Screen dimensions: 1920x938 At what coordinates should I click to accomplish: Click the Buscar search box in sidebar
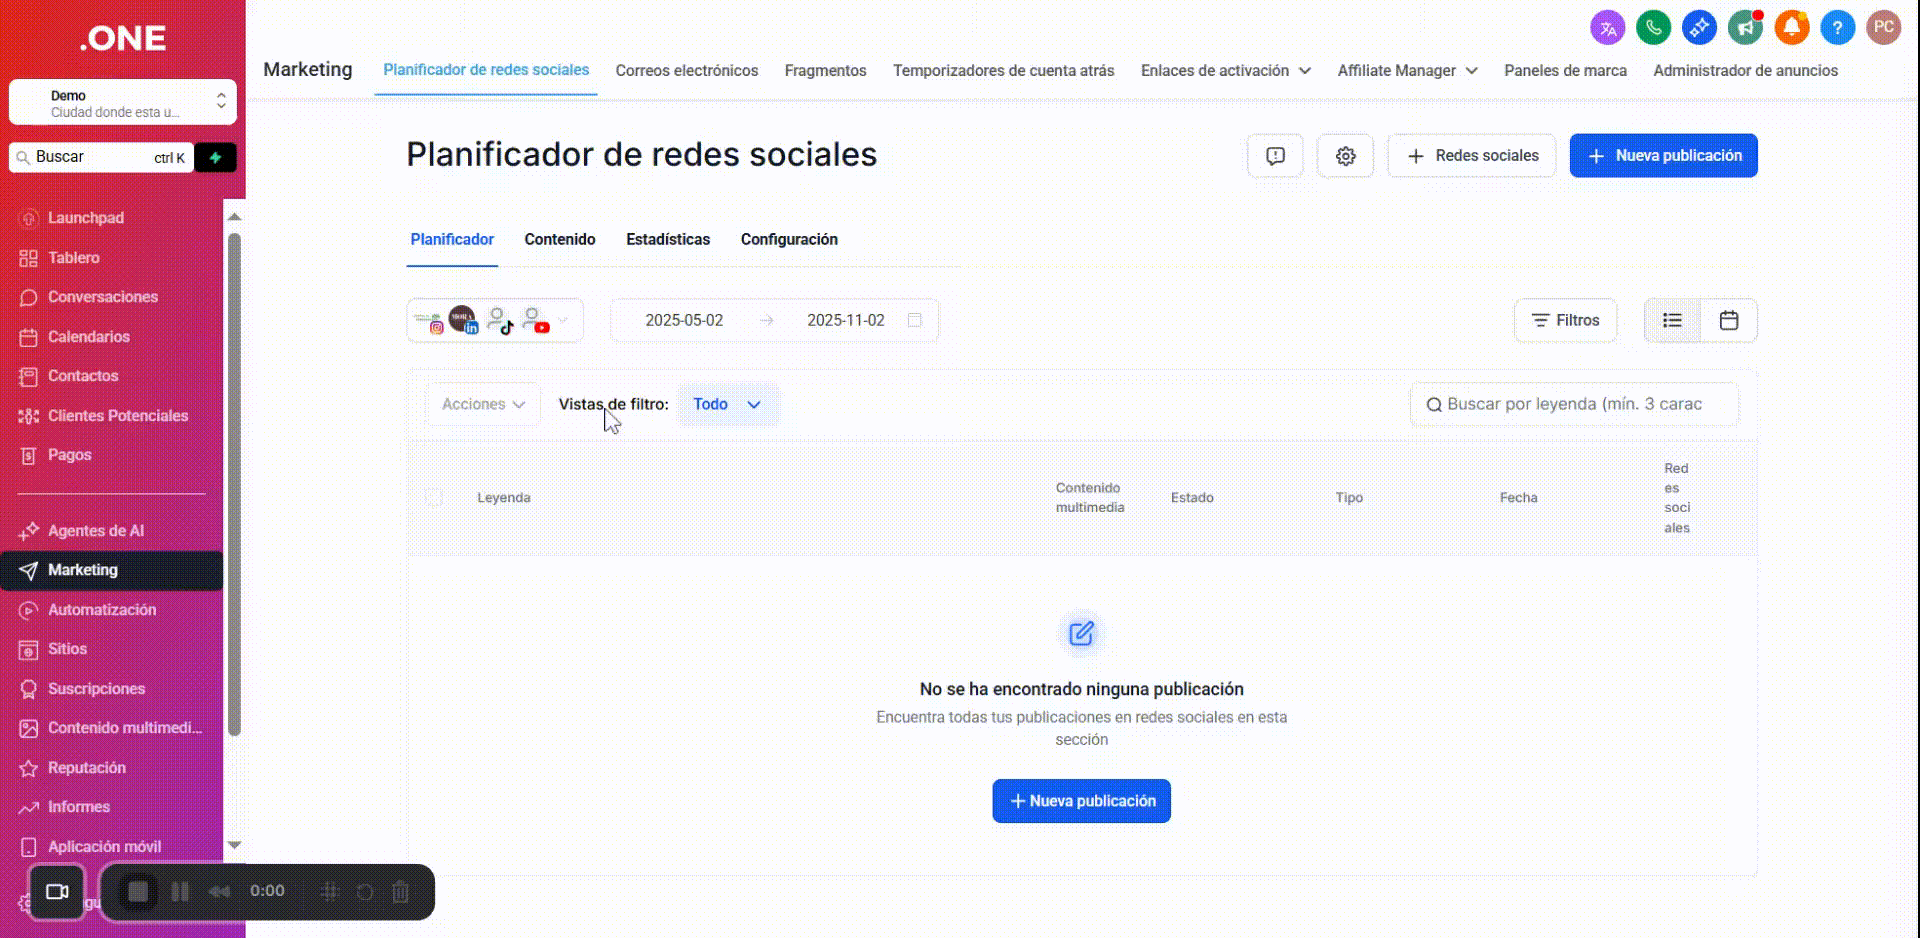[101, 157]
